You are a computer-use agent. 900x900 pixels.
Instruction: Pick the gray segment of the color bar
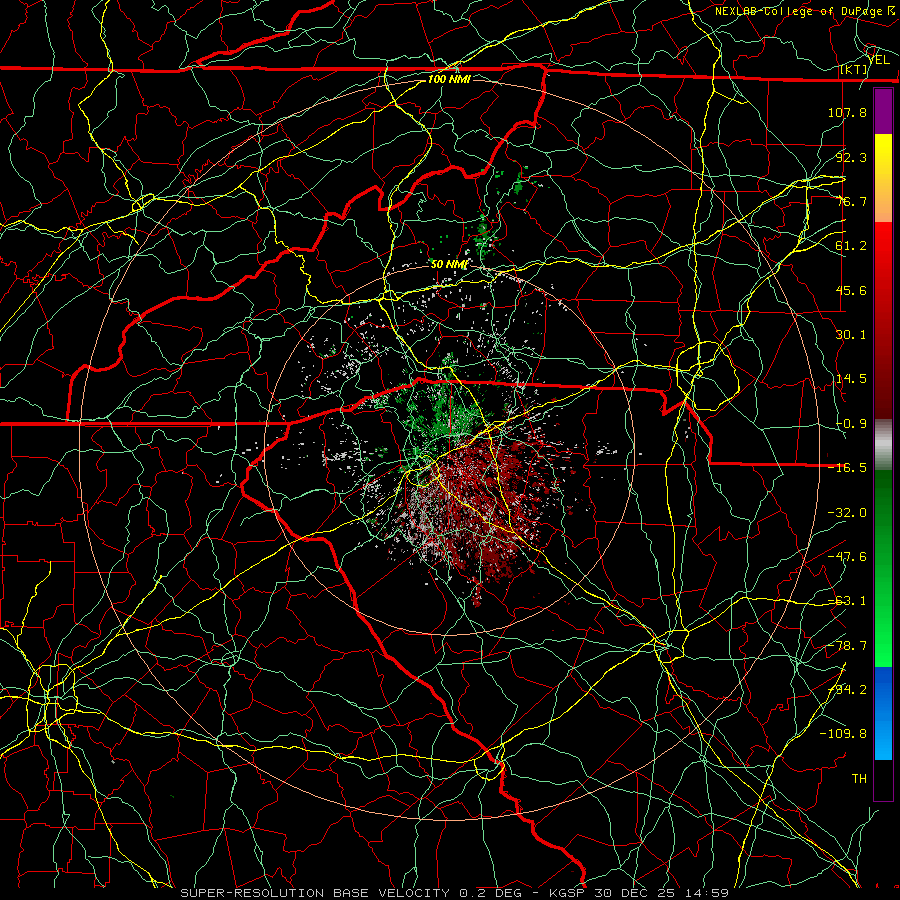tap(883, 445)
